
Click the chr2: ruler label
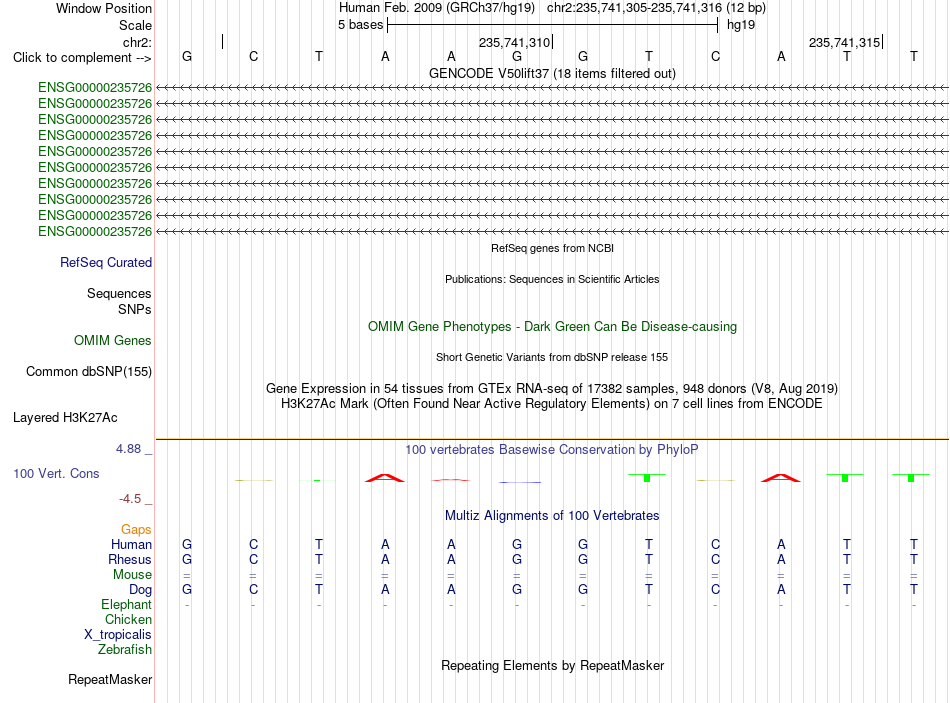pos(137,42)
